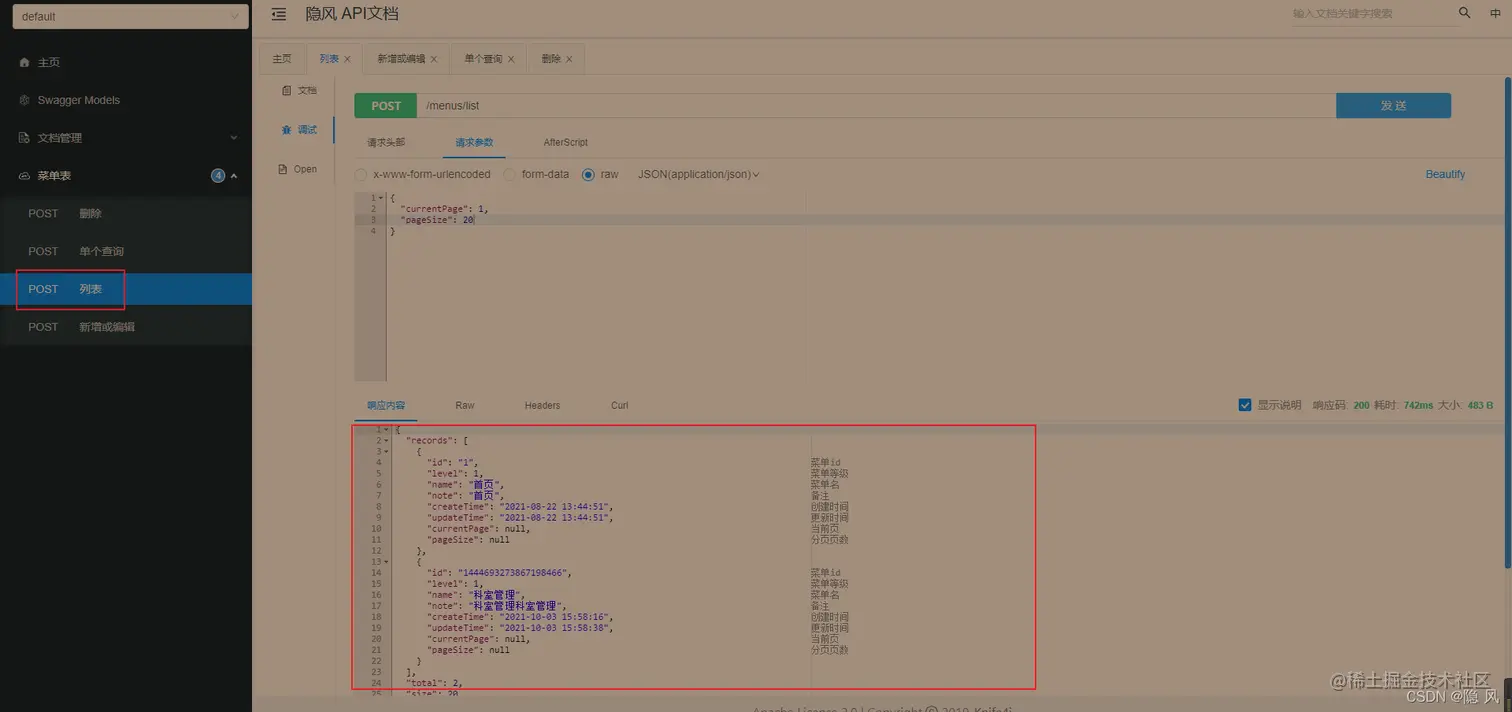1512x712 pixels.
Task: Switch language via the 中 icon
Action: [1496, 13]
